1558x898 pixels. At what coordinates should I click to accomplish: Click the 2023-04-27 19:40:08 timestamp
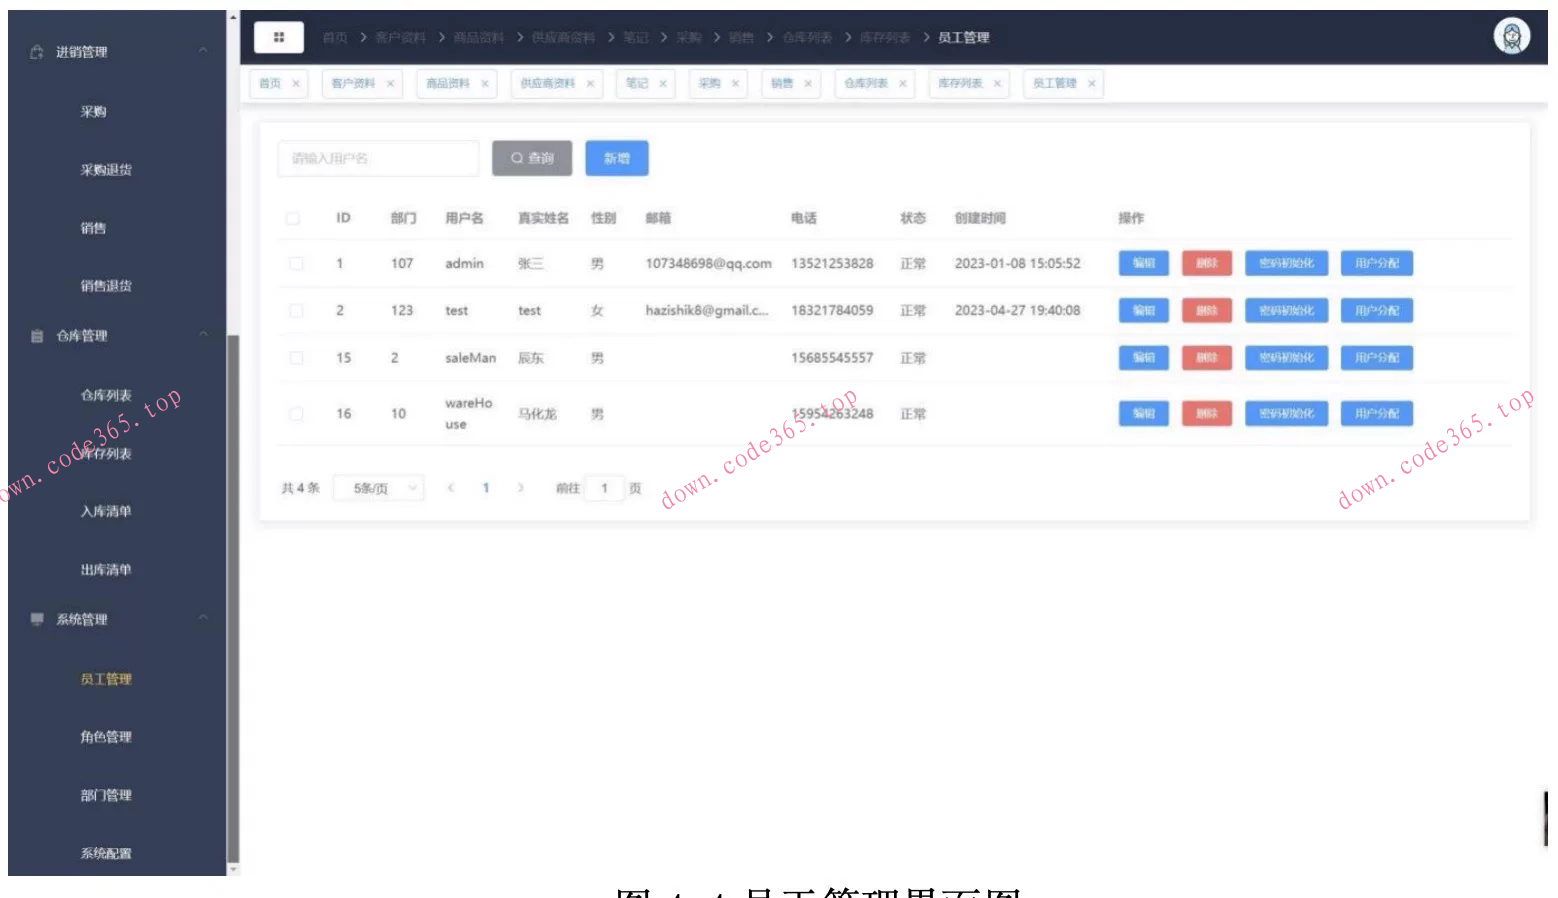click(x=1017, y=311)
